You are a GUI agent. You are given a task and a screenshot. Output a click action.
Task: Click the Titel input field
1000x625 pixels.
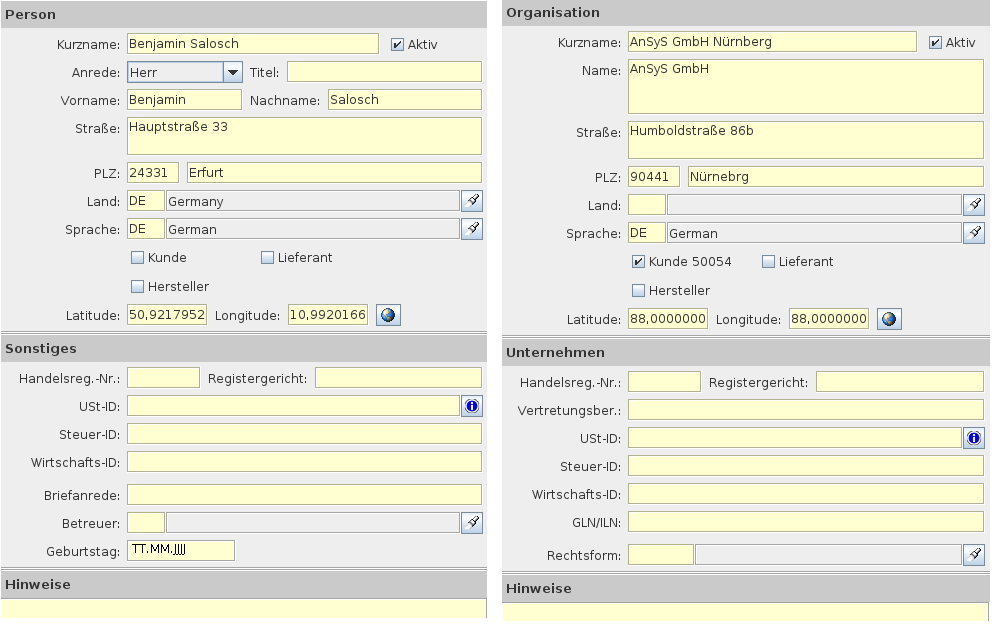[x=384, y=72]
